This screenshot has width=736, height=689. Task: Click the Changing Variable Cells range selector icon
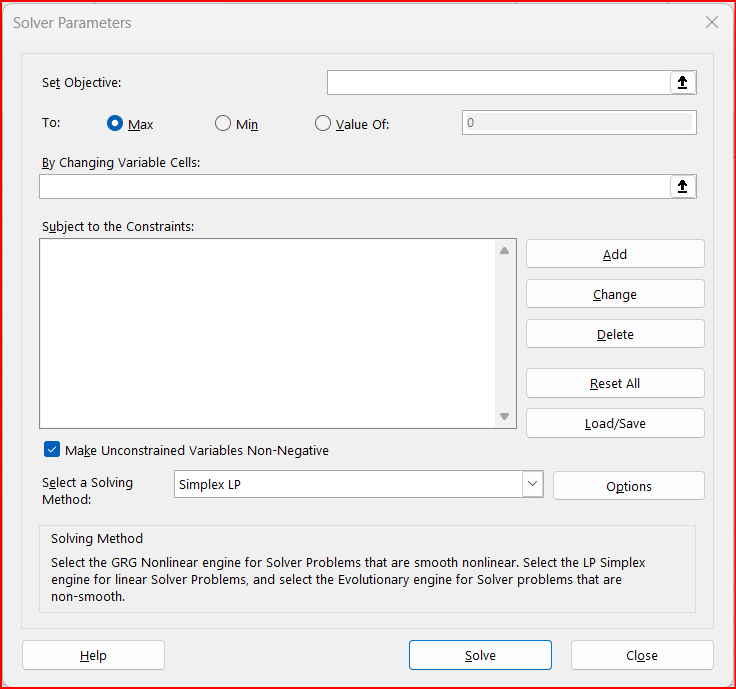682,187
